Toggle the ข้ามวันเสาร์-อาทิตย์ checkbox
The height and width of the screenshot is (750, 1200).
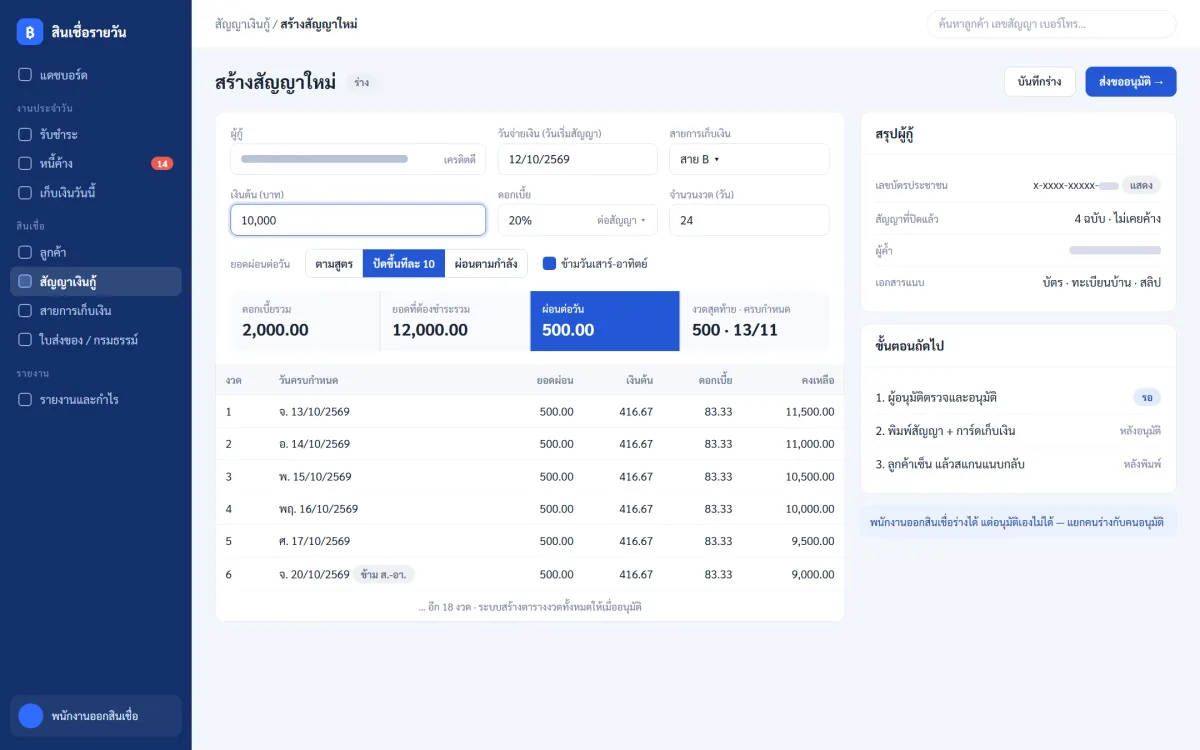(x=549, y=264)
